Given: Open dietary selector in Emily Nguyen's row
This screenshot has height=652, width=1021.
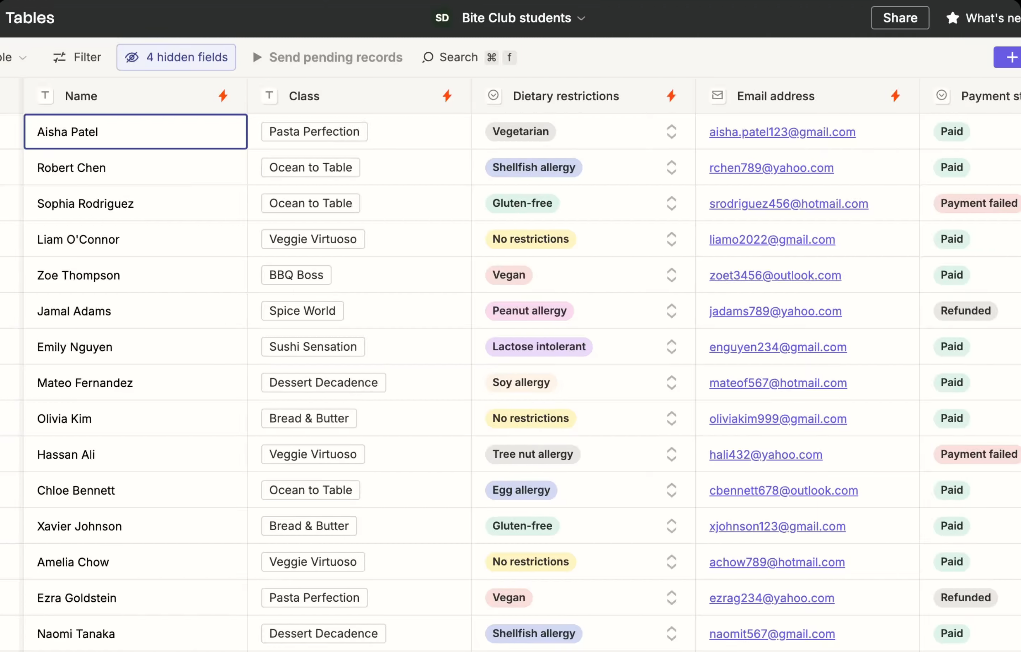Looking at the screenshot, I should click(x=671, y=347).
